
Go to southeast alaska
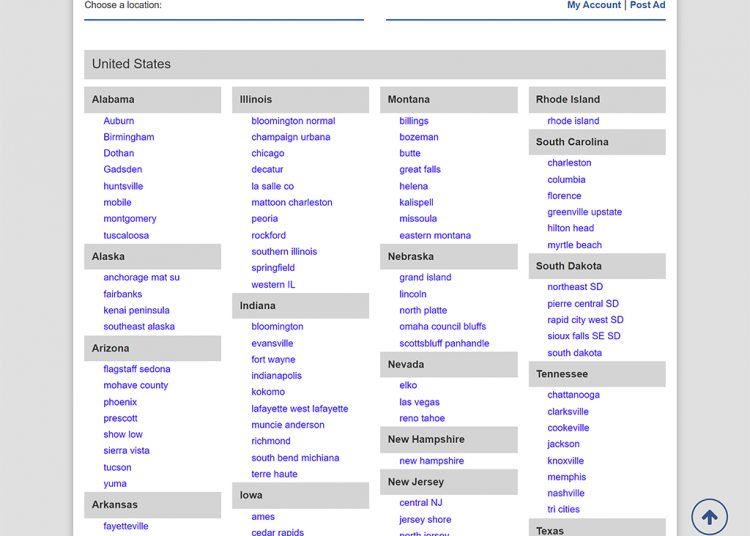[x=139, y=327]
